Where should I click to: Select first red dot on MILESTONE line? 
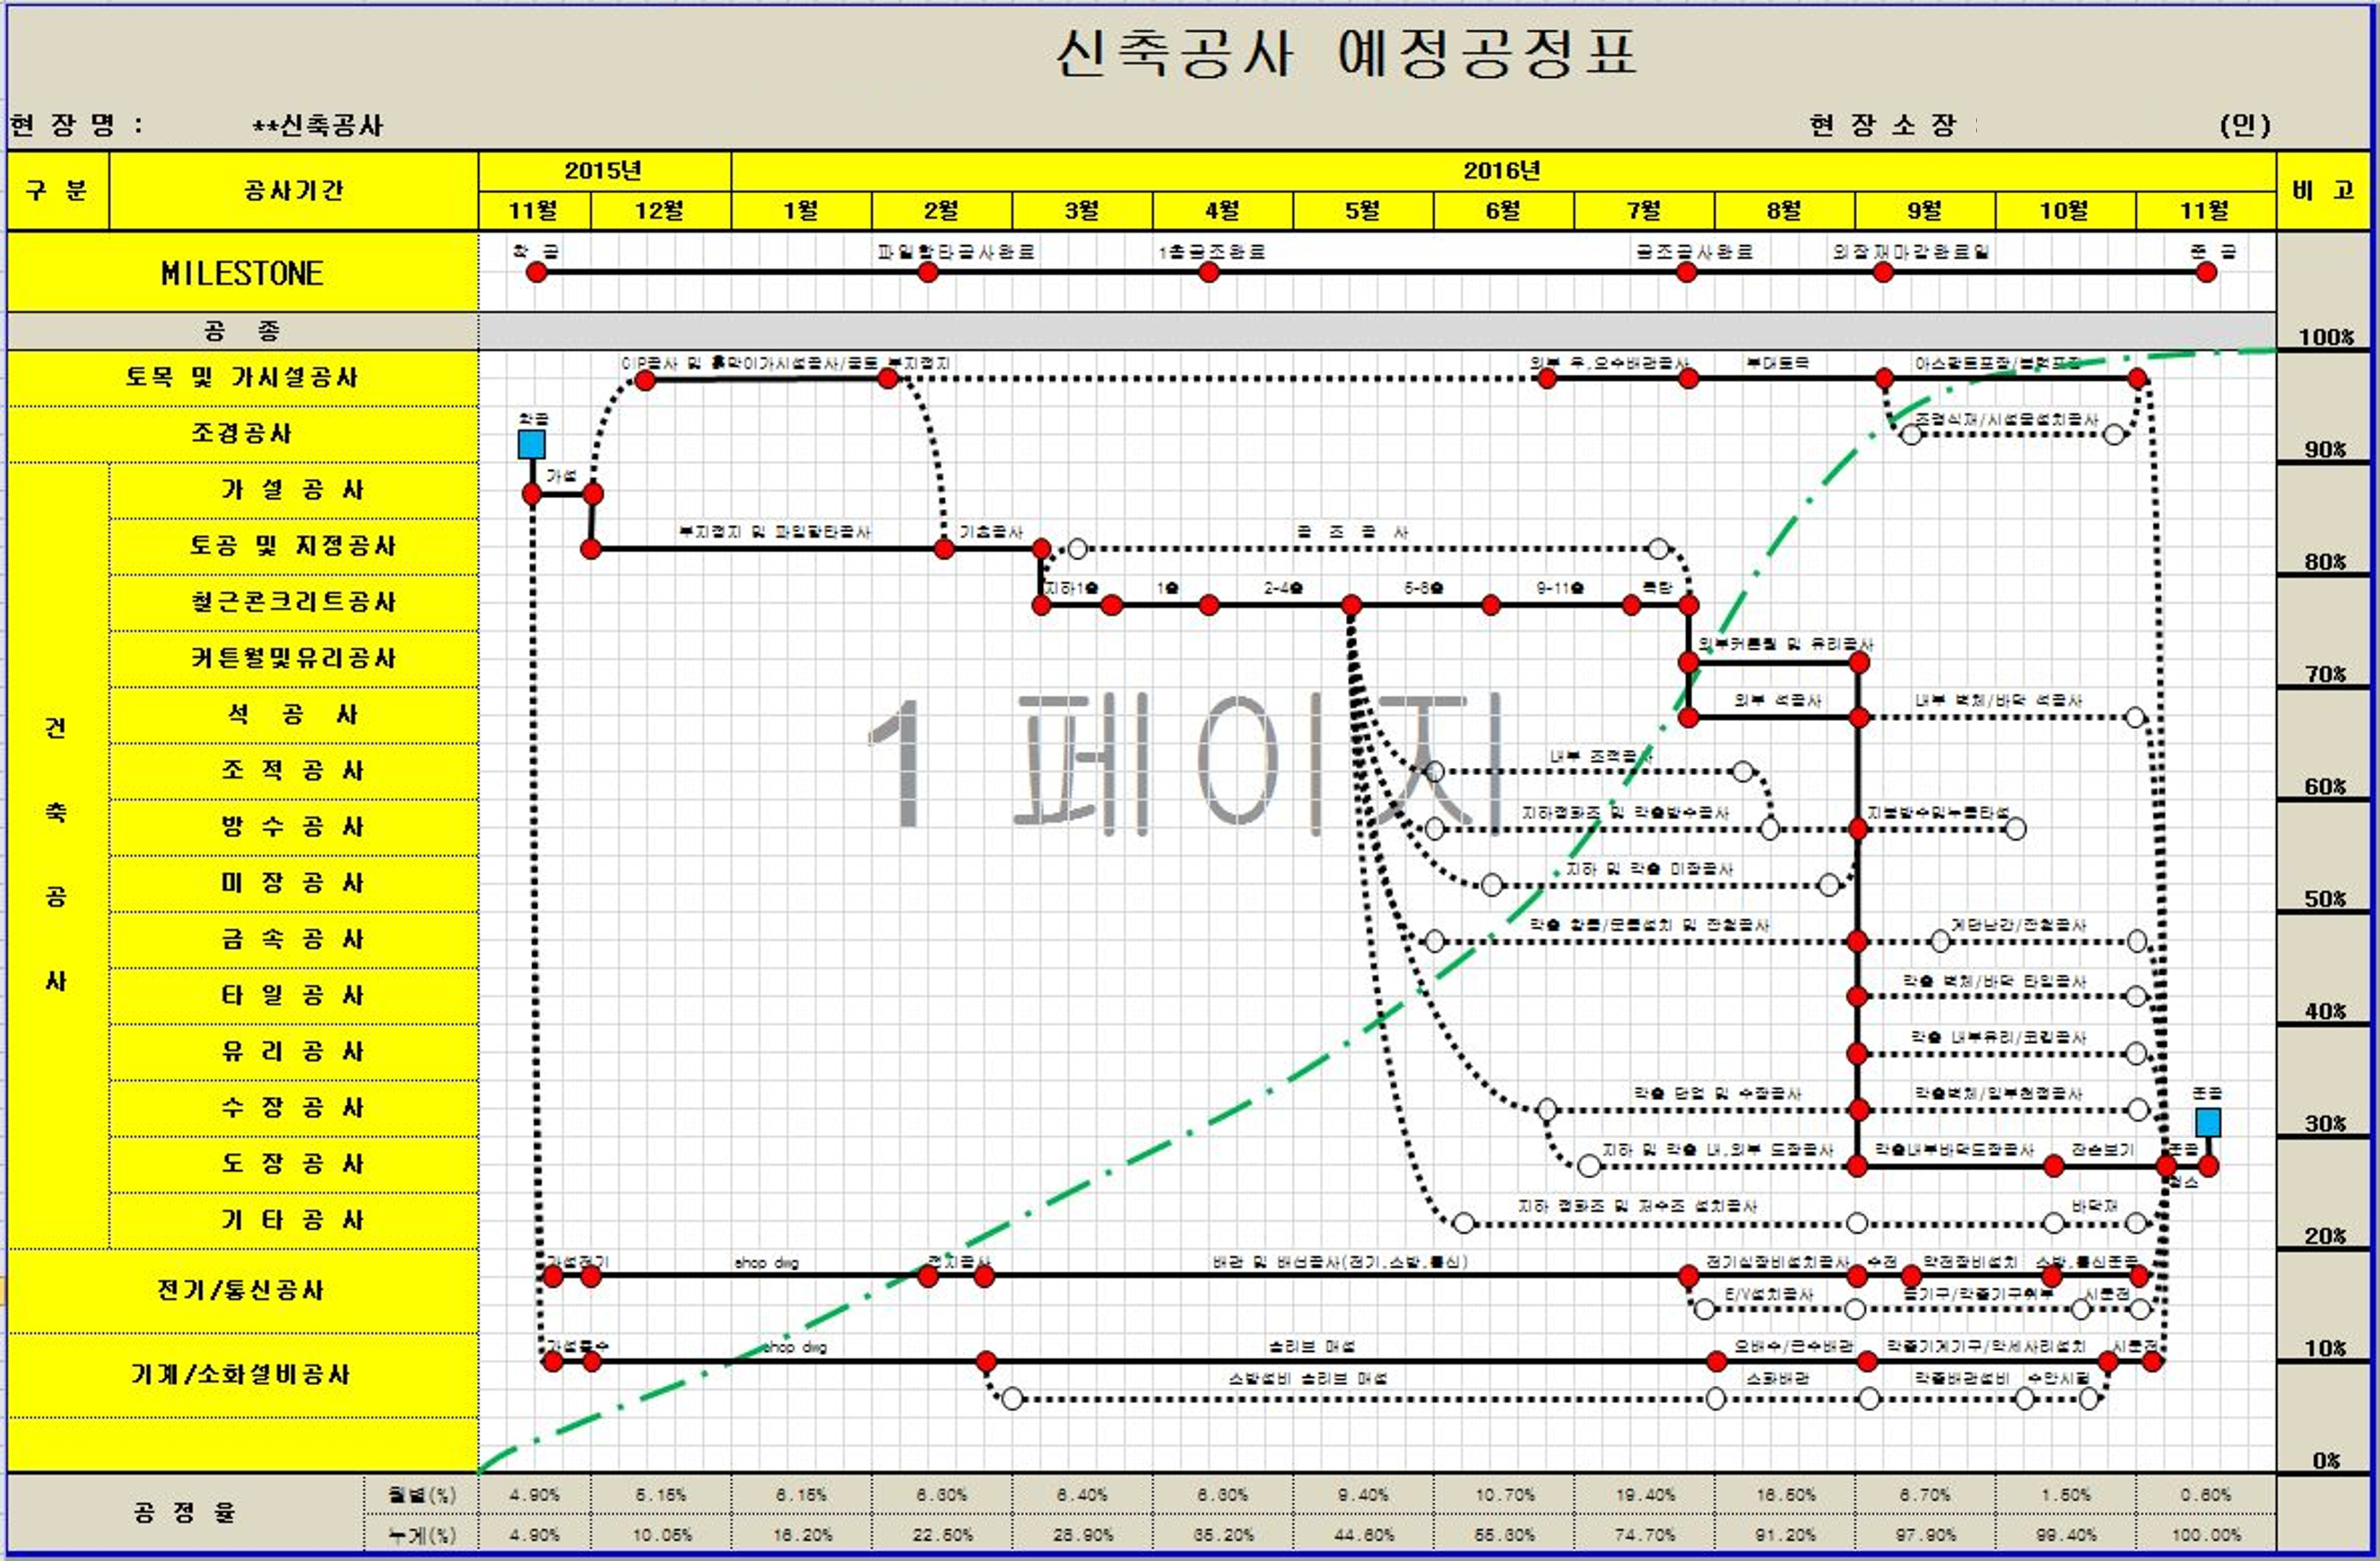pos(537,273)
